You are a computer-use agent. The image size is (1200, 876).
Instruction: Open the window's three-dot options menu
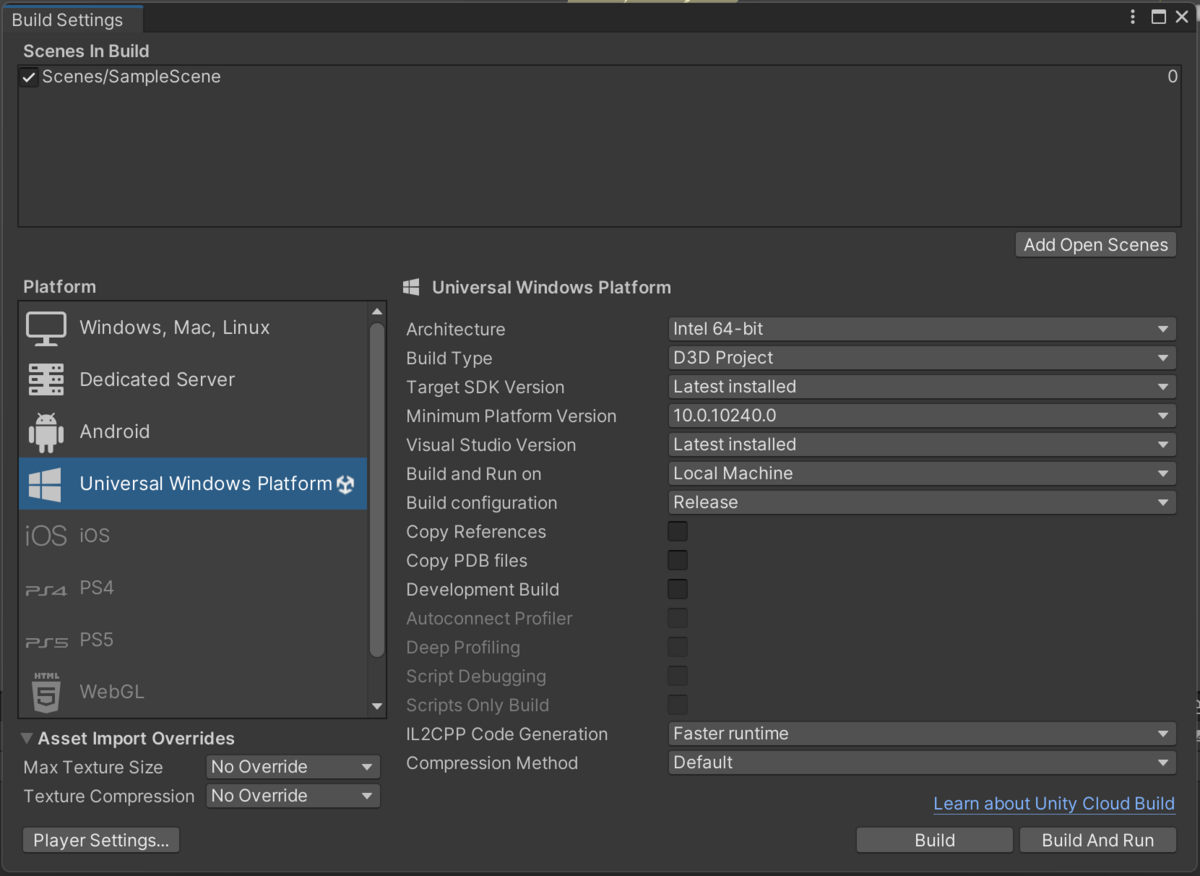[x=1133, y=17]
